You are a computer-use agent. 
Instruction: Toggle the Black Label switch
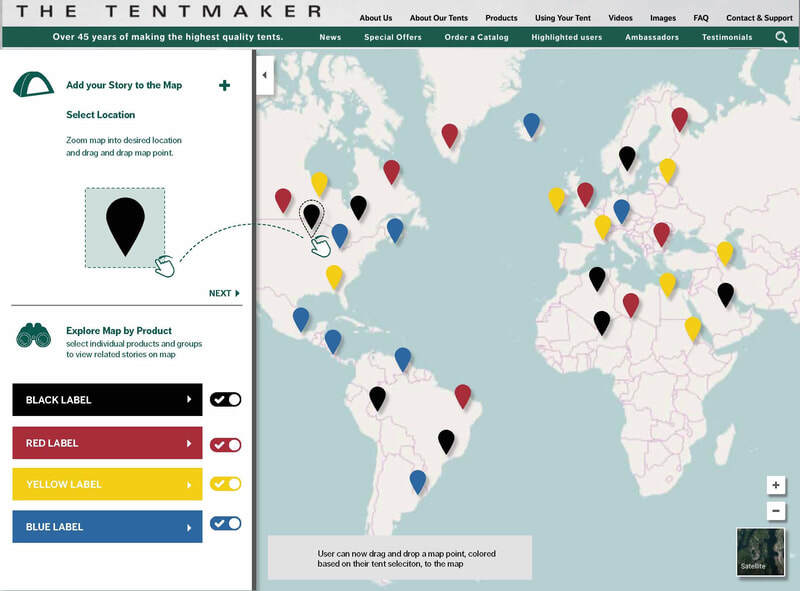pos(226,400)
